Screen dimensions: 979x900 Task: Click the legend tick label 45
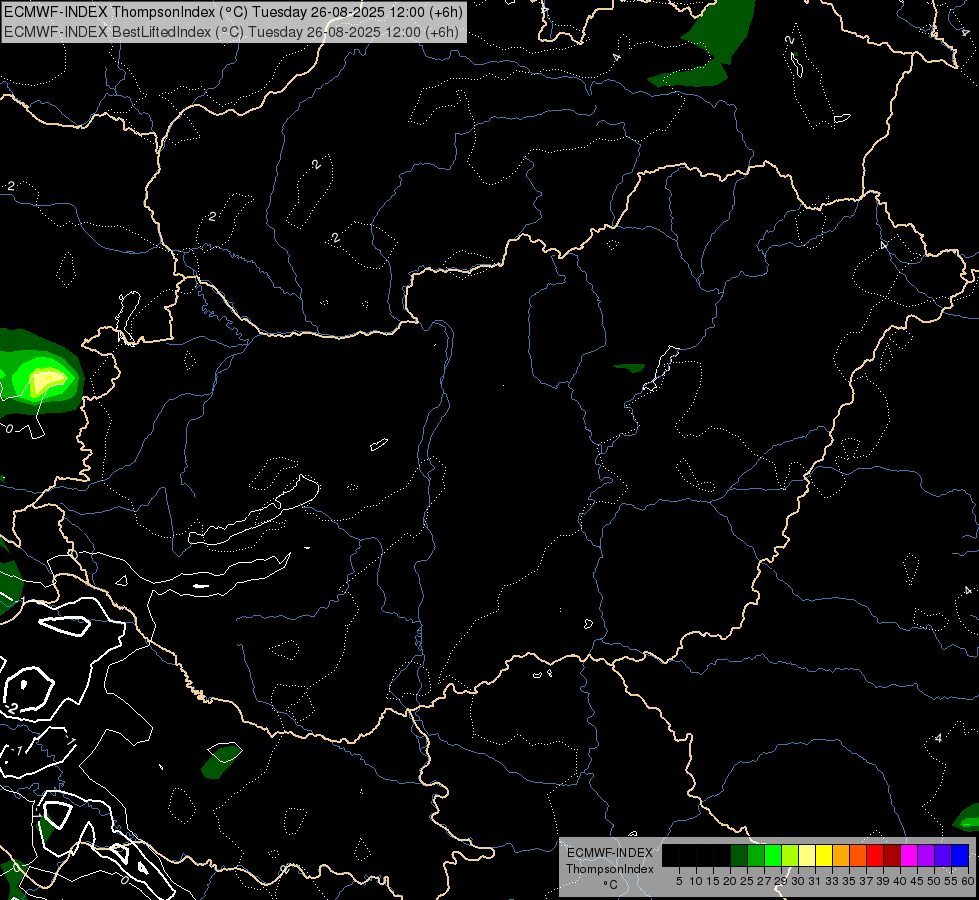click(x=917, y=881)
